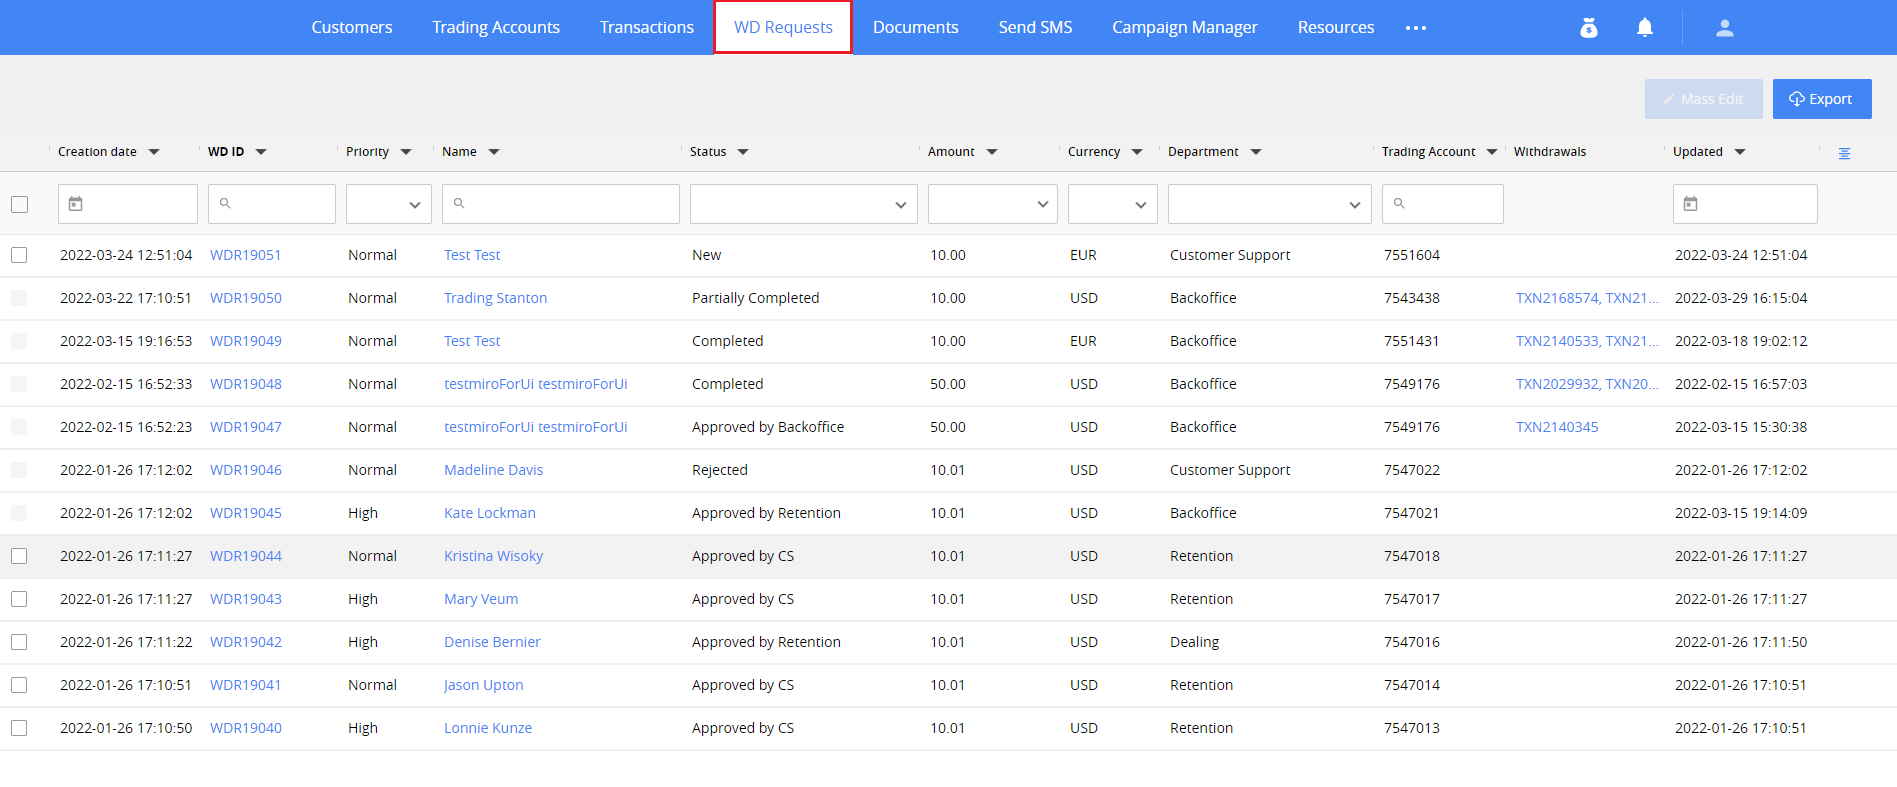The height and width of the screenshot is (787, 1897).
Task: Click the three-dots more menu icon
Action: tap(1415, 28)
